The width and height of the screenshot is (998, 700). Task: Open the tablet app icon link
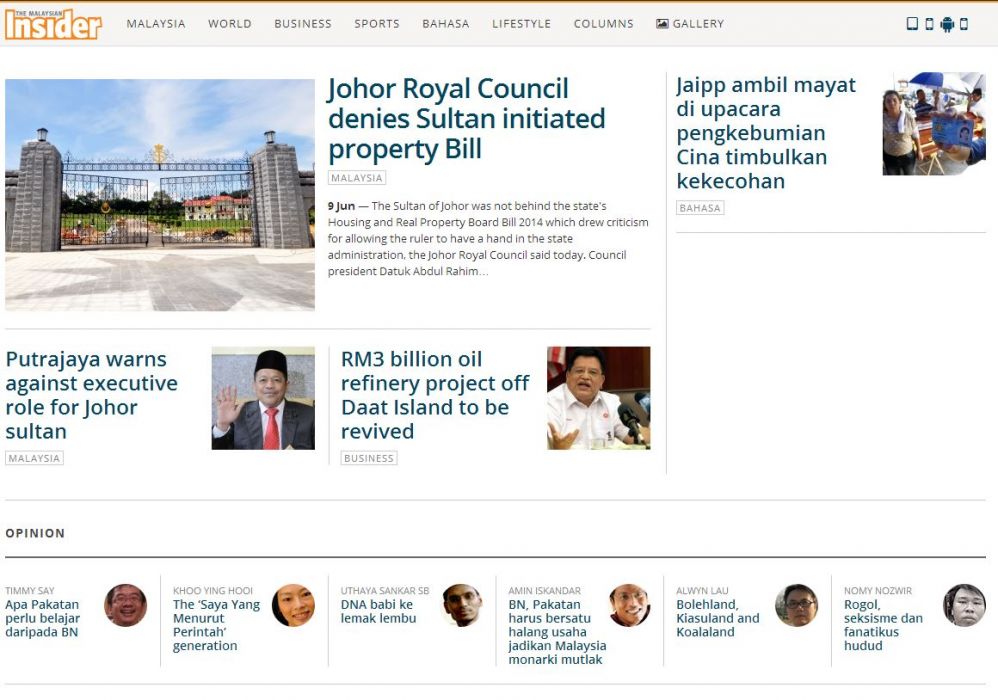(x=911, y=24)
